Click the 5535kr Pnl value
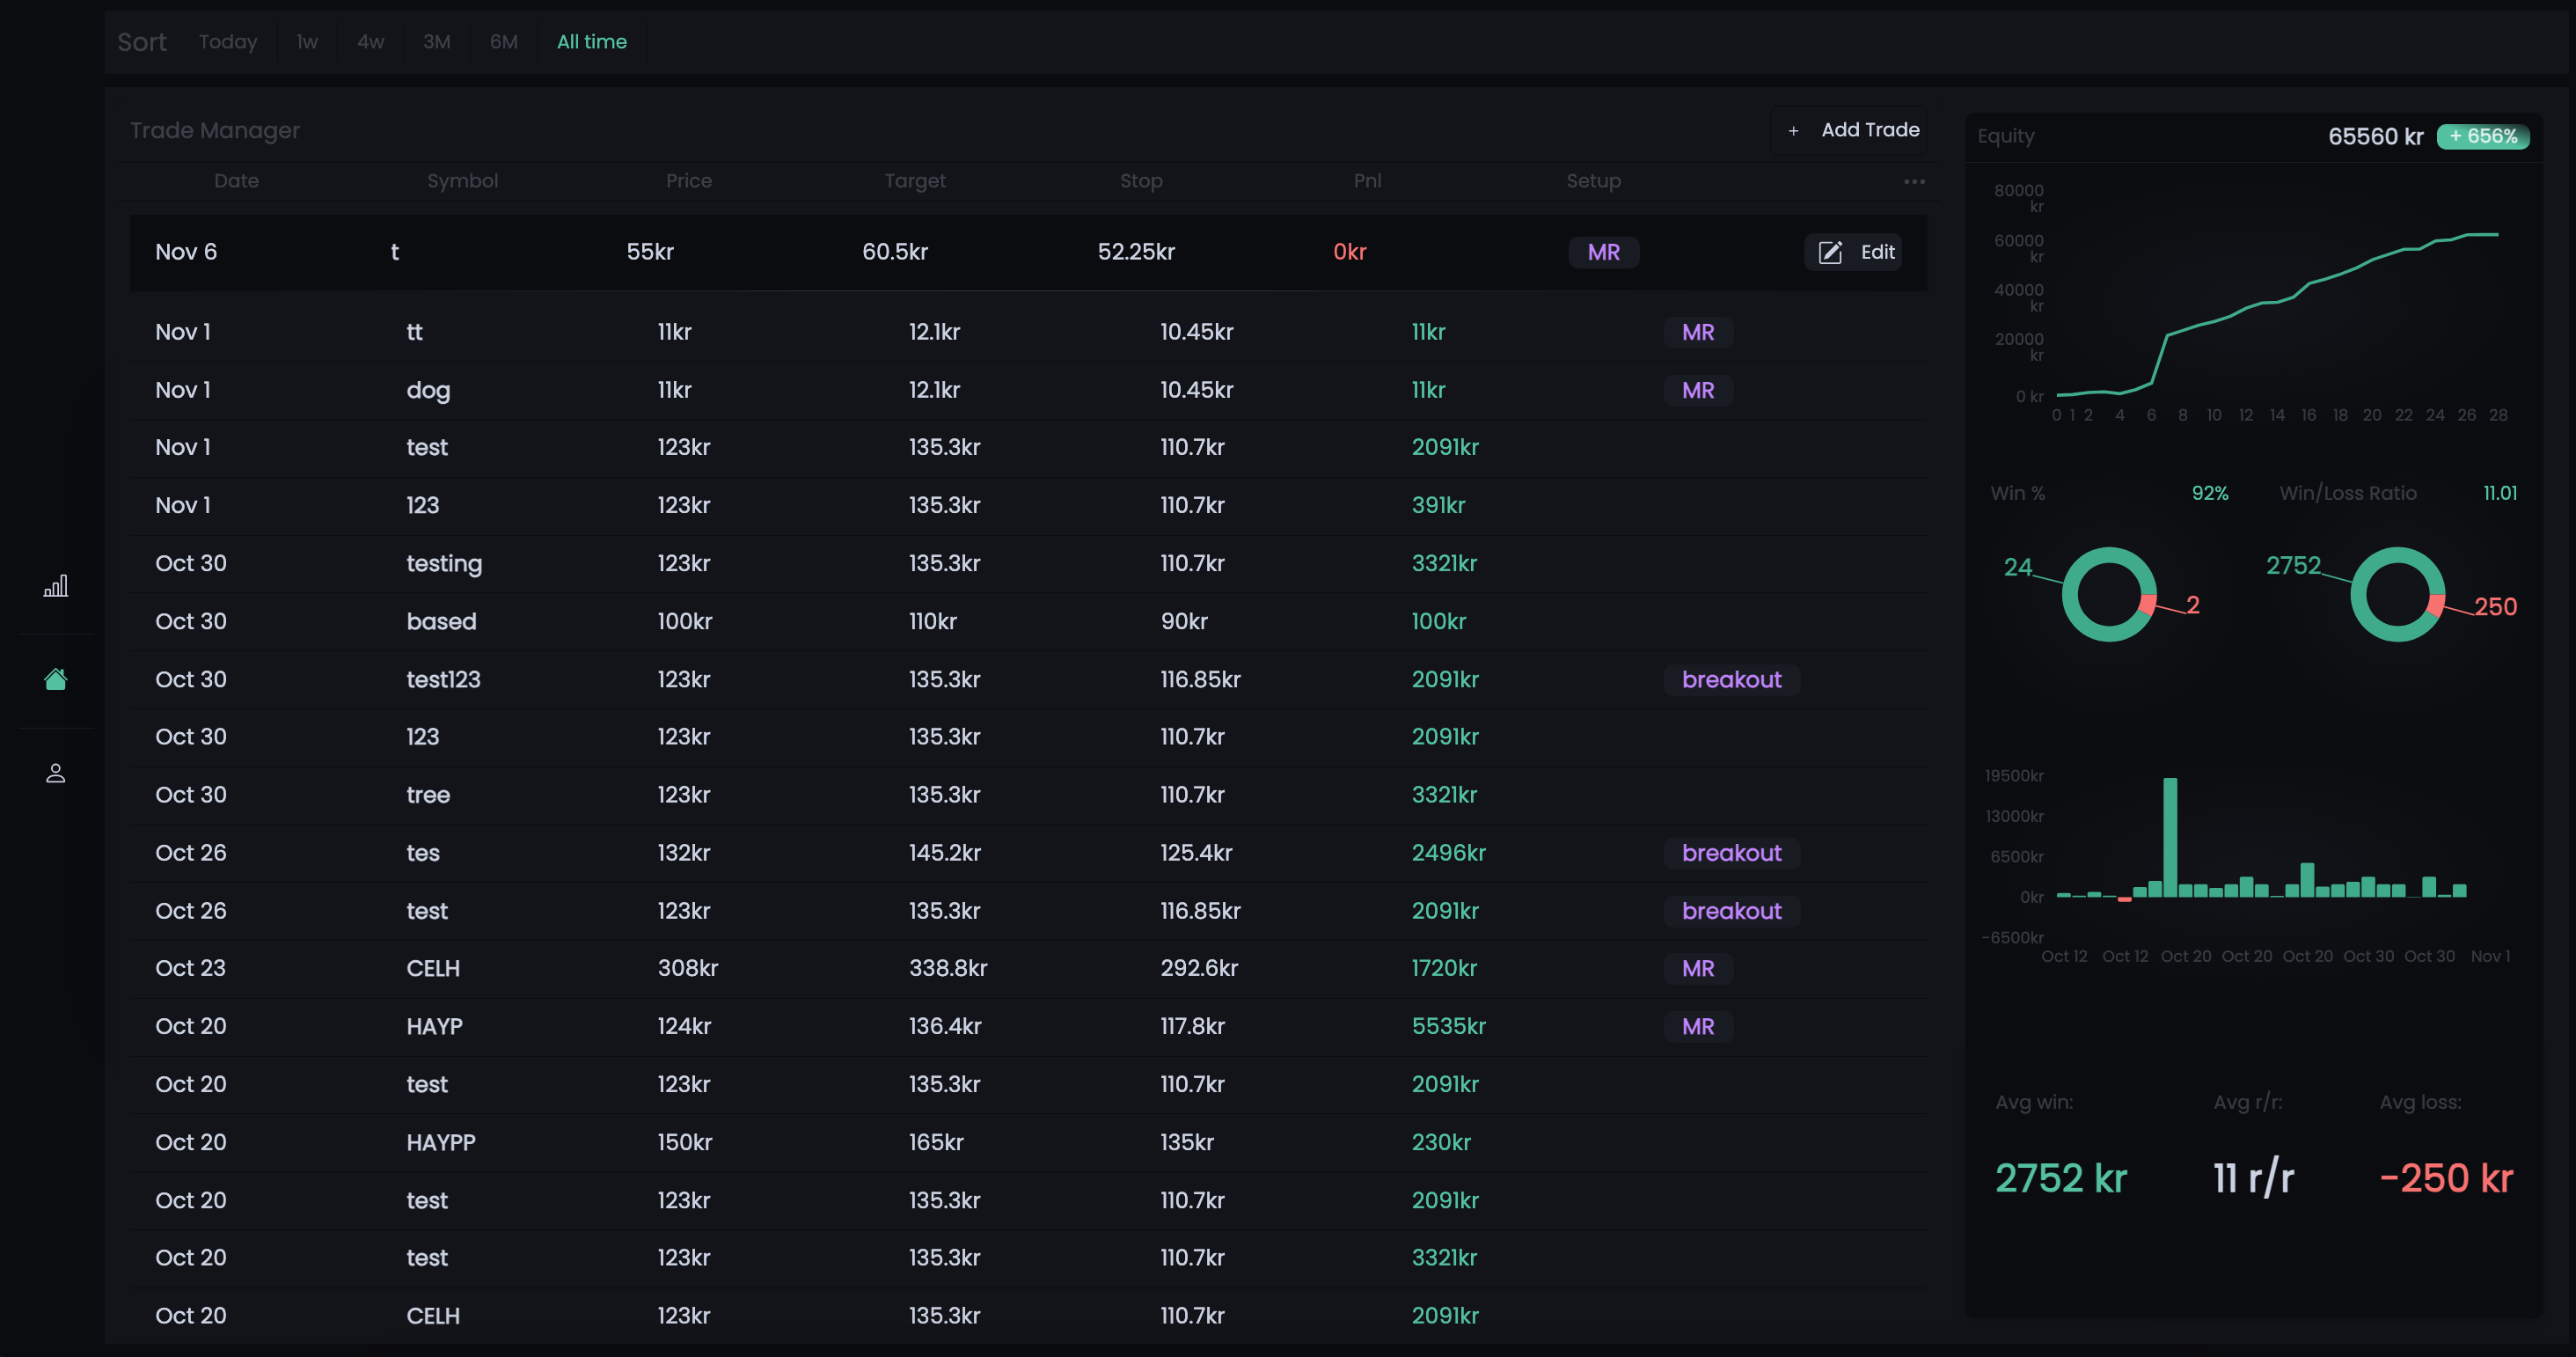Viewport: 2576px width, 1357px height. 1448,1027
